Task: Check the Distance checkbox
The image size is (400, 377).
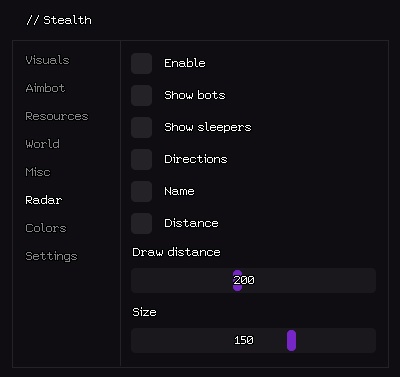Action: click(x=141, y=223)
